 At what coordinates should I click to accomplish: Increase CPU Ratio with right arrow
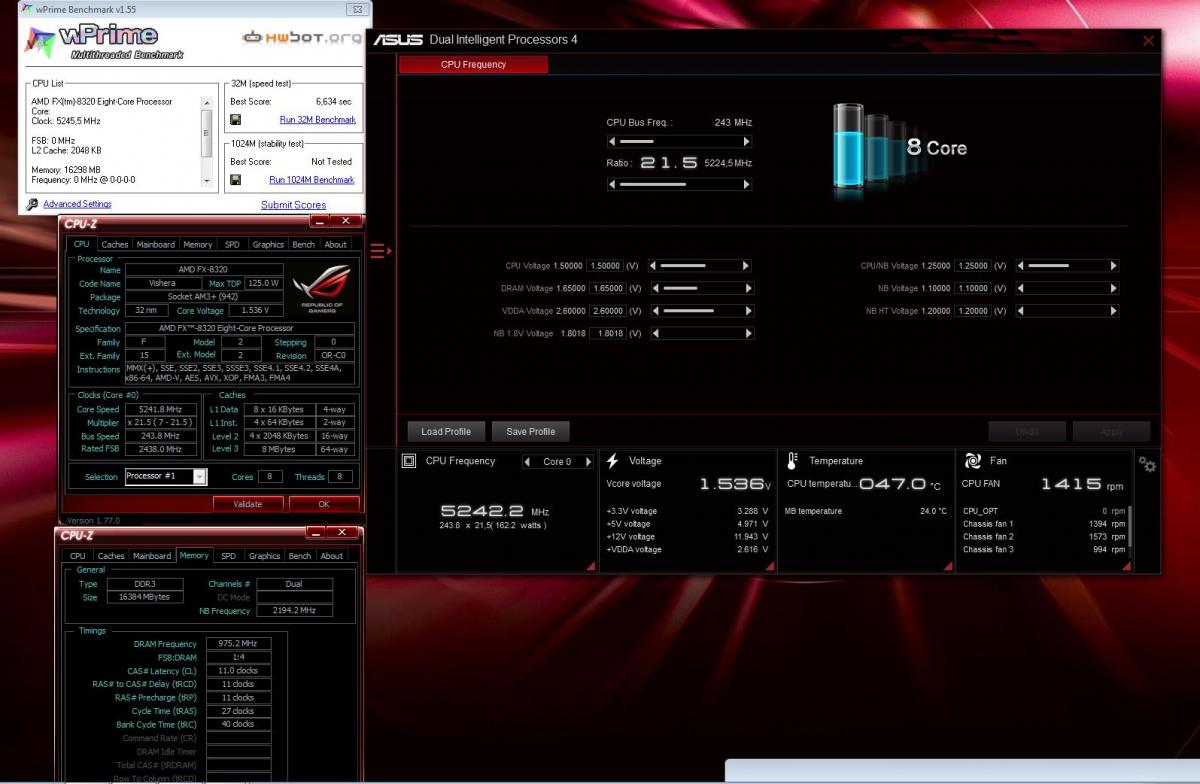[747, 184]
